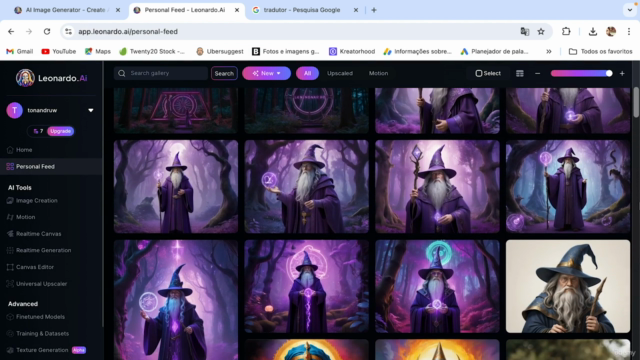
Task: Focus the Search gallery field
Action: (161, 73)
